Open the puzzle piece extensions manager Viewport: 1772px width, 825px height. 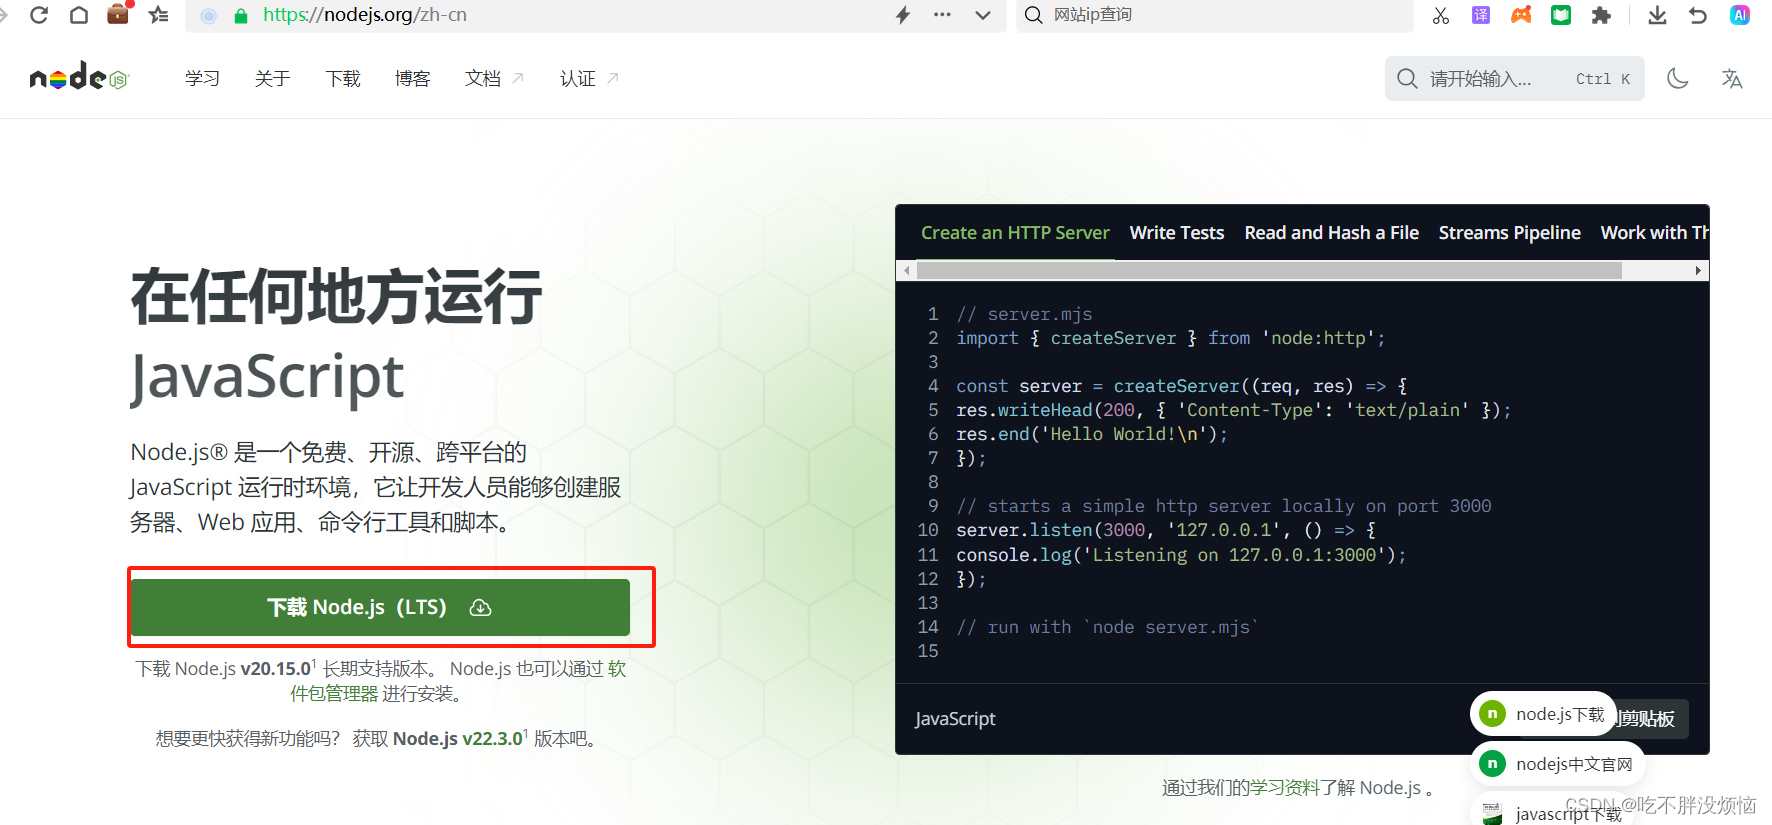[1601, 15]
